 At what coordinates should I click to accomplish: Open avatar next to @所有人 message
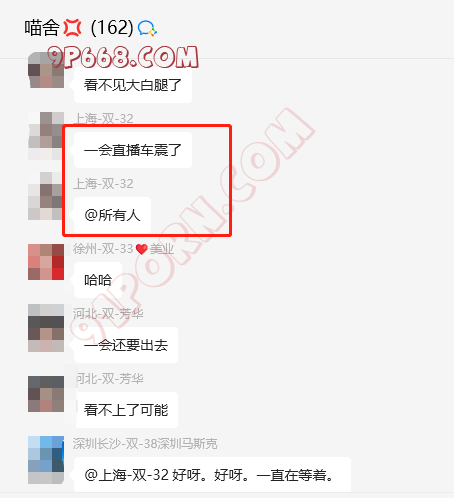pos(46,196)
